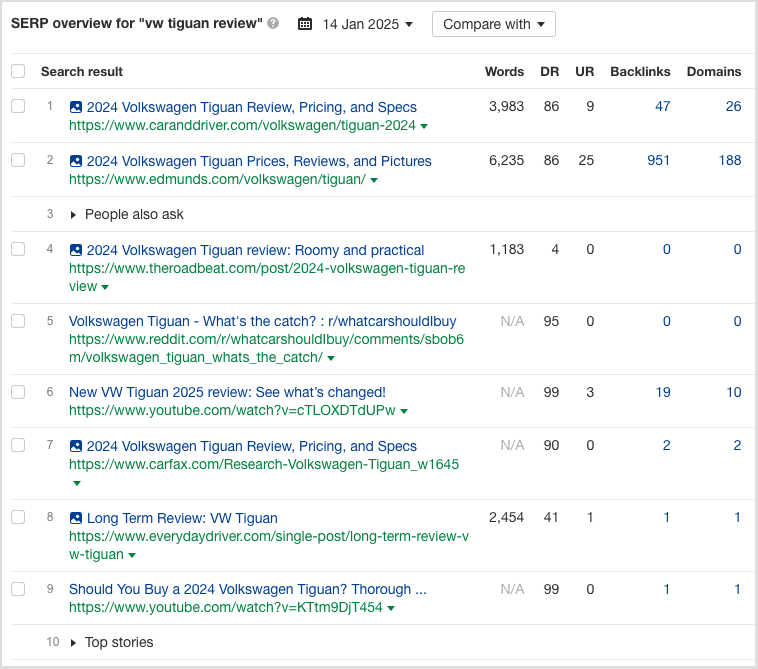Viewport: 758px width, 669px height.
Task: Click the Words column header
Action: click(504, 72)
